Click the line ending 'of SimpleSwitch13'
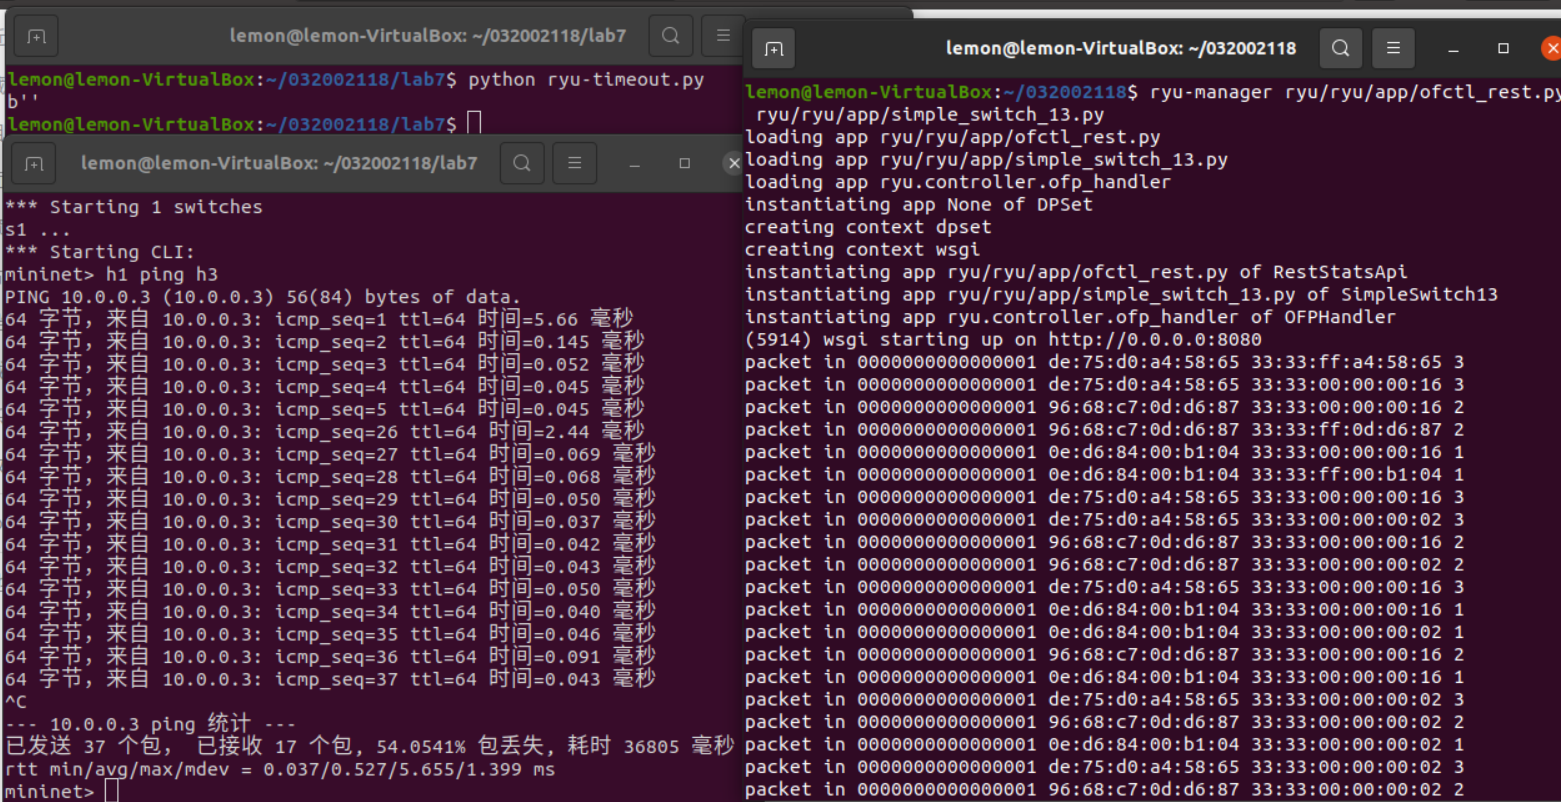 click(1121, 295)
